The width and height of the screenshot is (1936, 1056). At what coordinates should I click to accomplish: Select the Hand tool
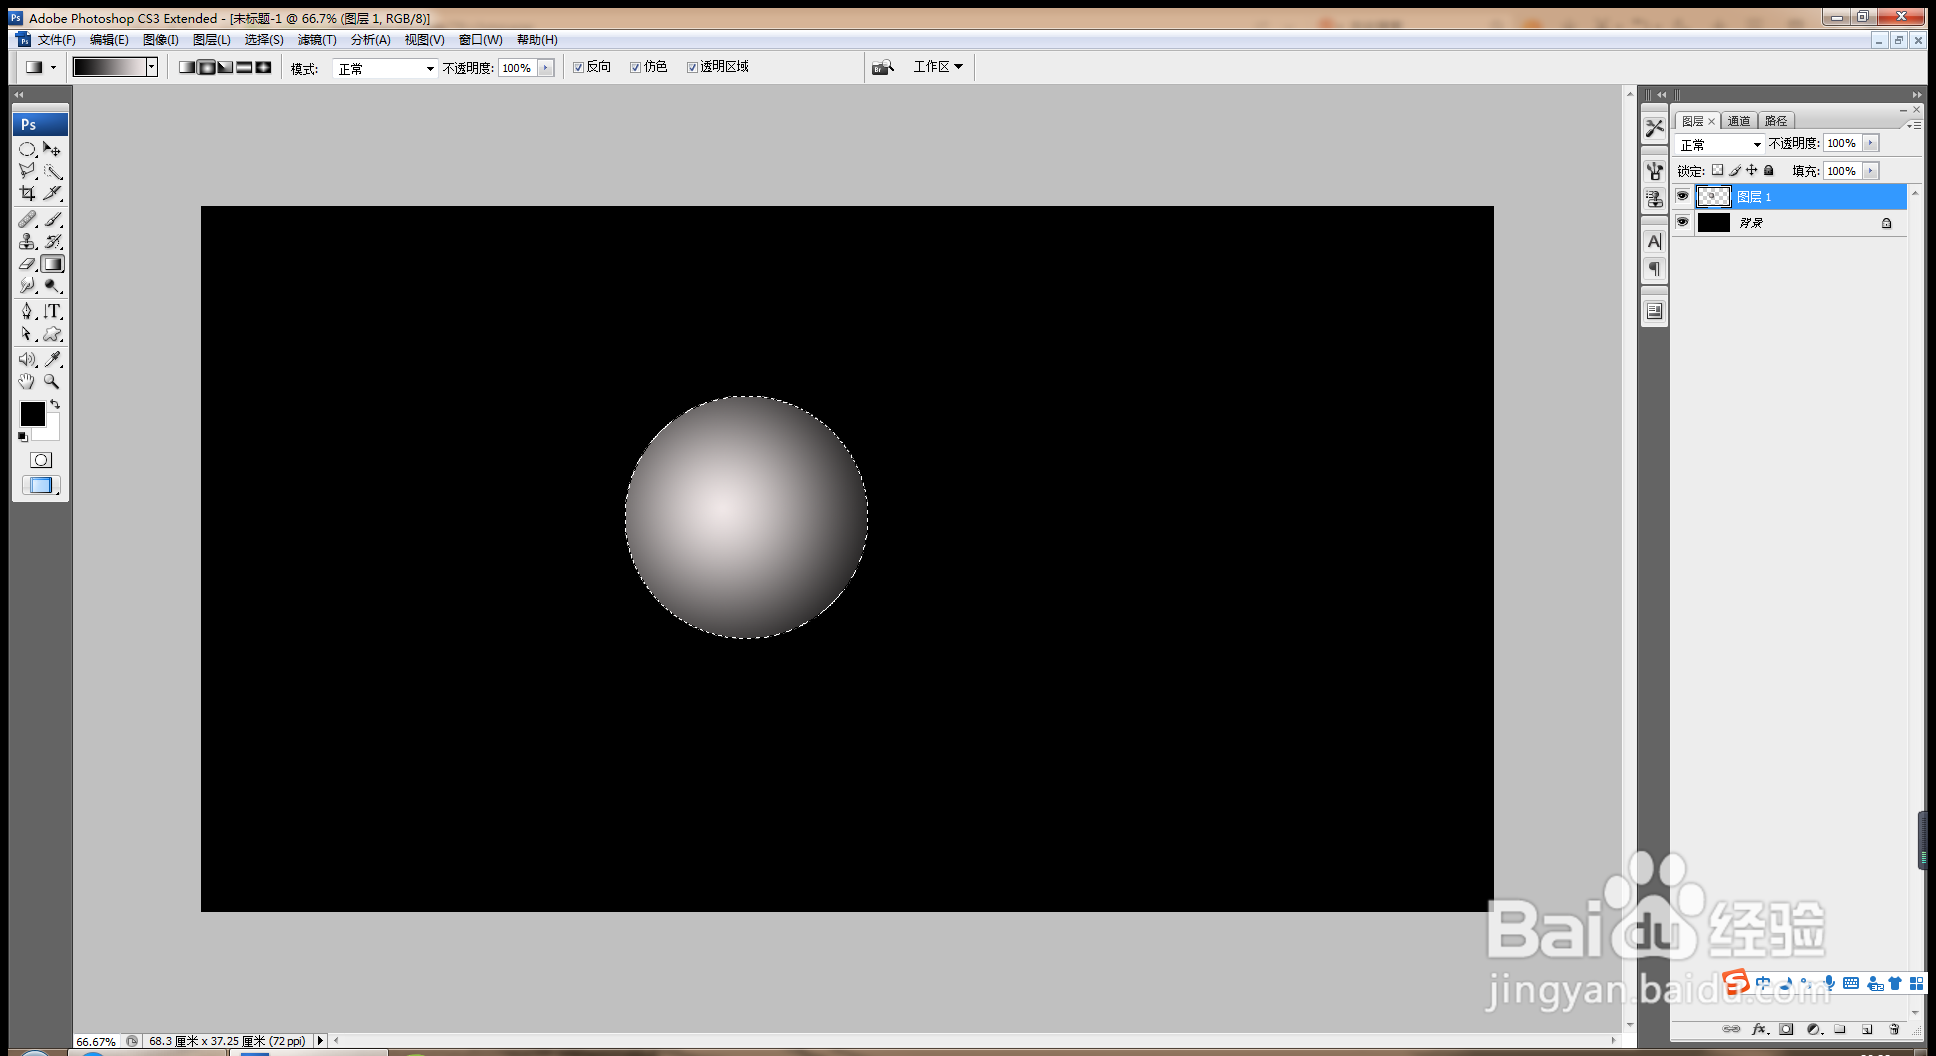pyautogui.click(x=27, y=381)
